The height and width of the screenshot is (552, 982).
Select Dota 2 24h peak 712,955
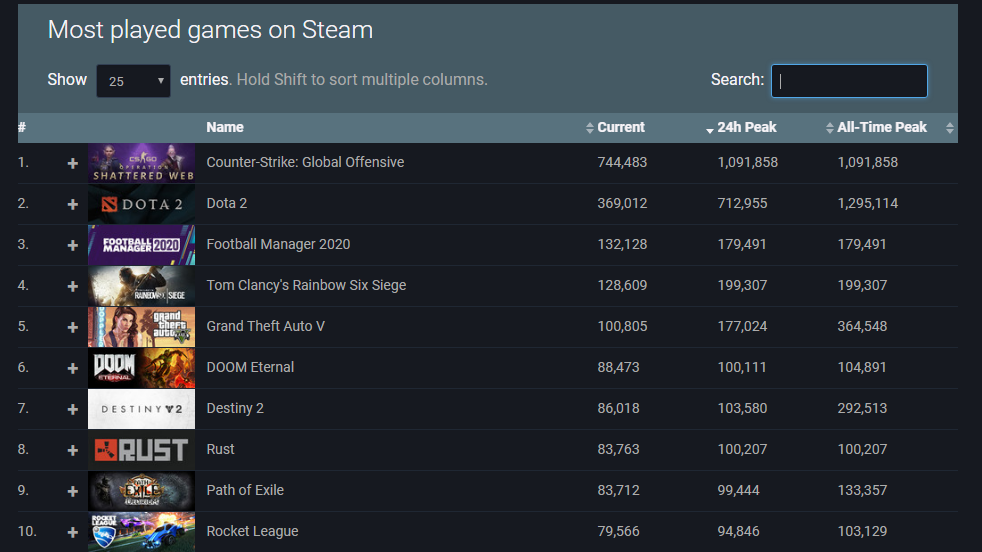742,203
